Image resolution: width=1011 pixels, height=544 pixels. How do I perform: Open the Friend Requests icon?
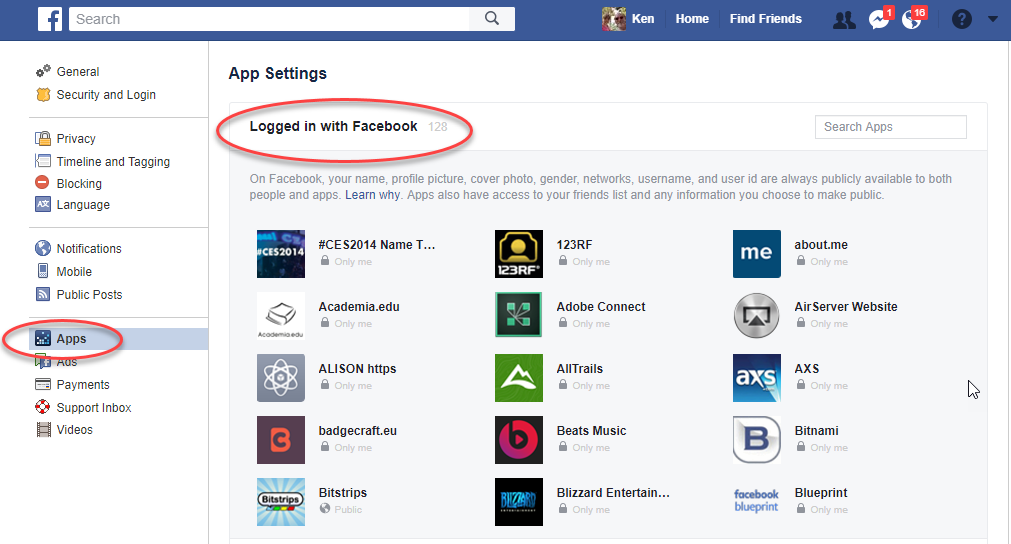point(844,20)
